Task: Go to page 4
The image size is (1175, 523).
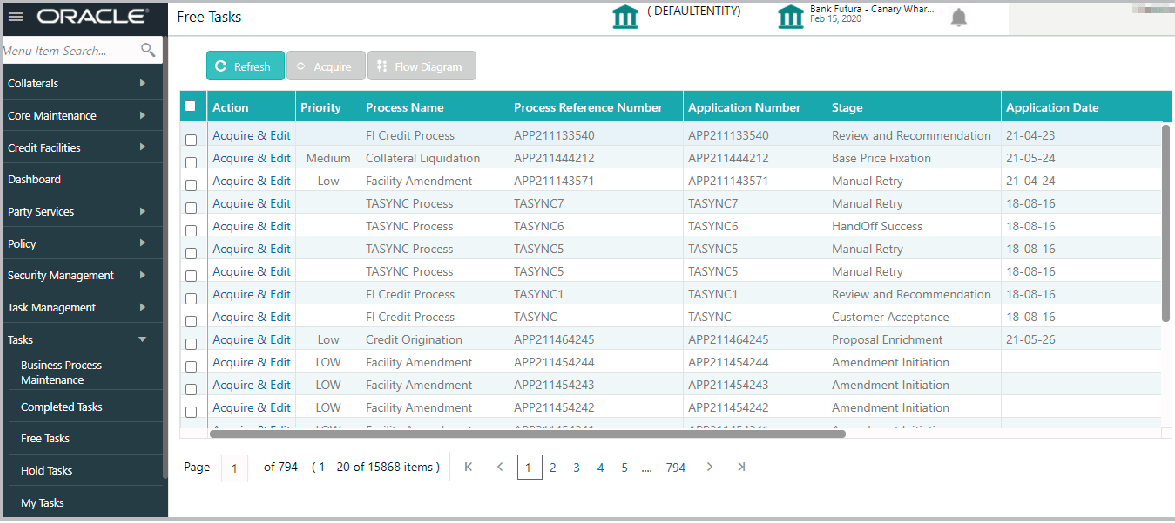Action: coord(600,467)
